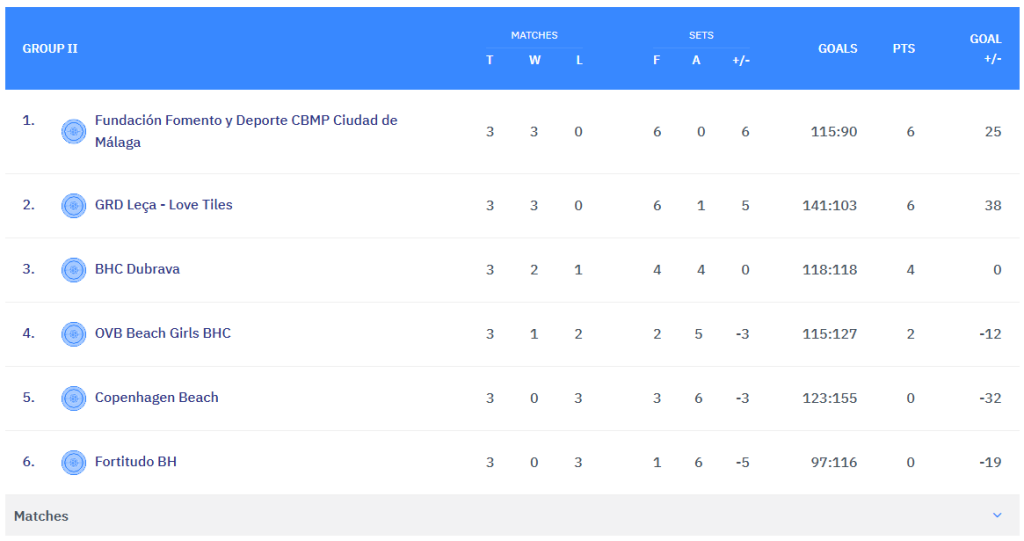Click the GOAL +/- column header
This screenshot has height=541, width=1024.
986,48
